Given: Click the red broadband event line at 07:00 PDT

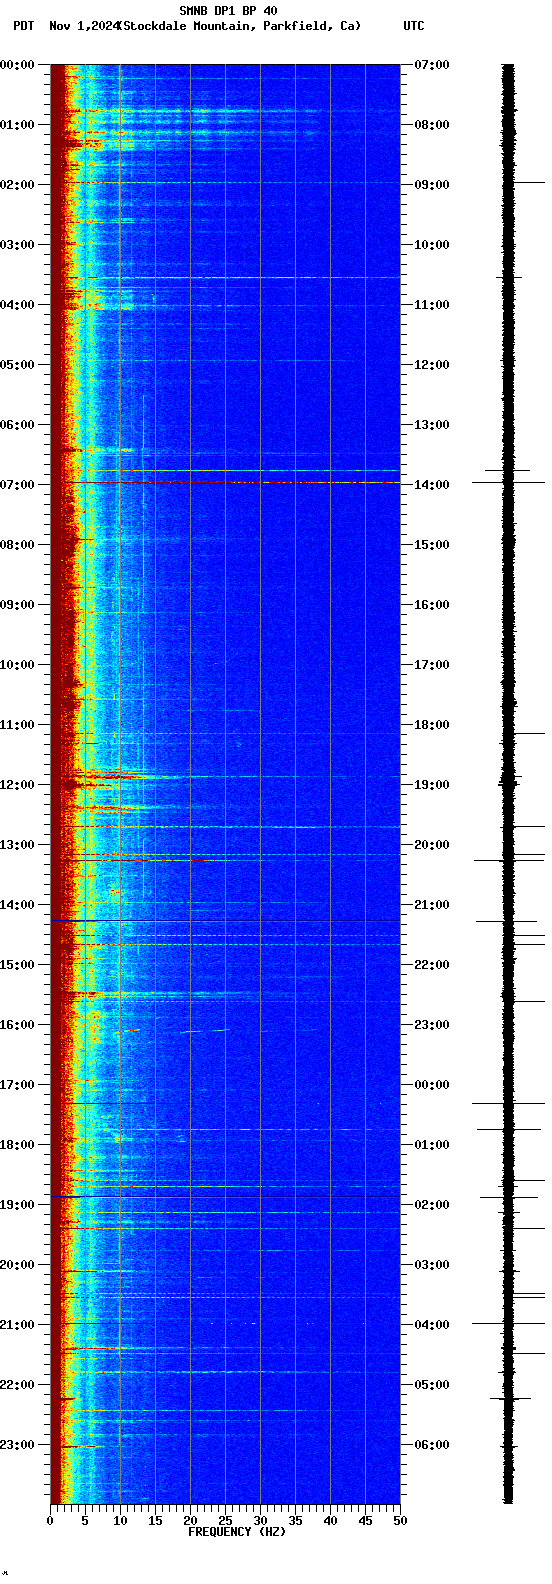Looking at the screenshot, I should point(225,483).
